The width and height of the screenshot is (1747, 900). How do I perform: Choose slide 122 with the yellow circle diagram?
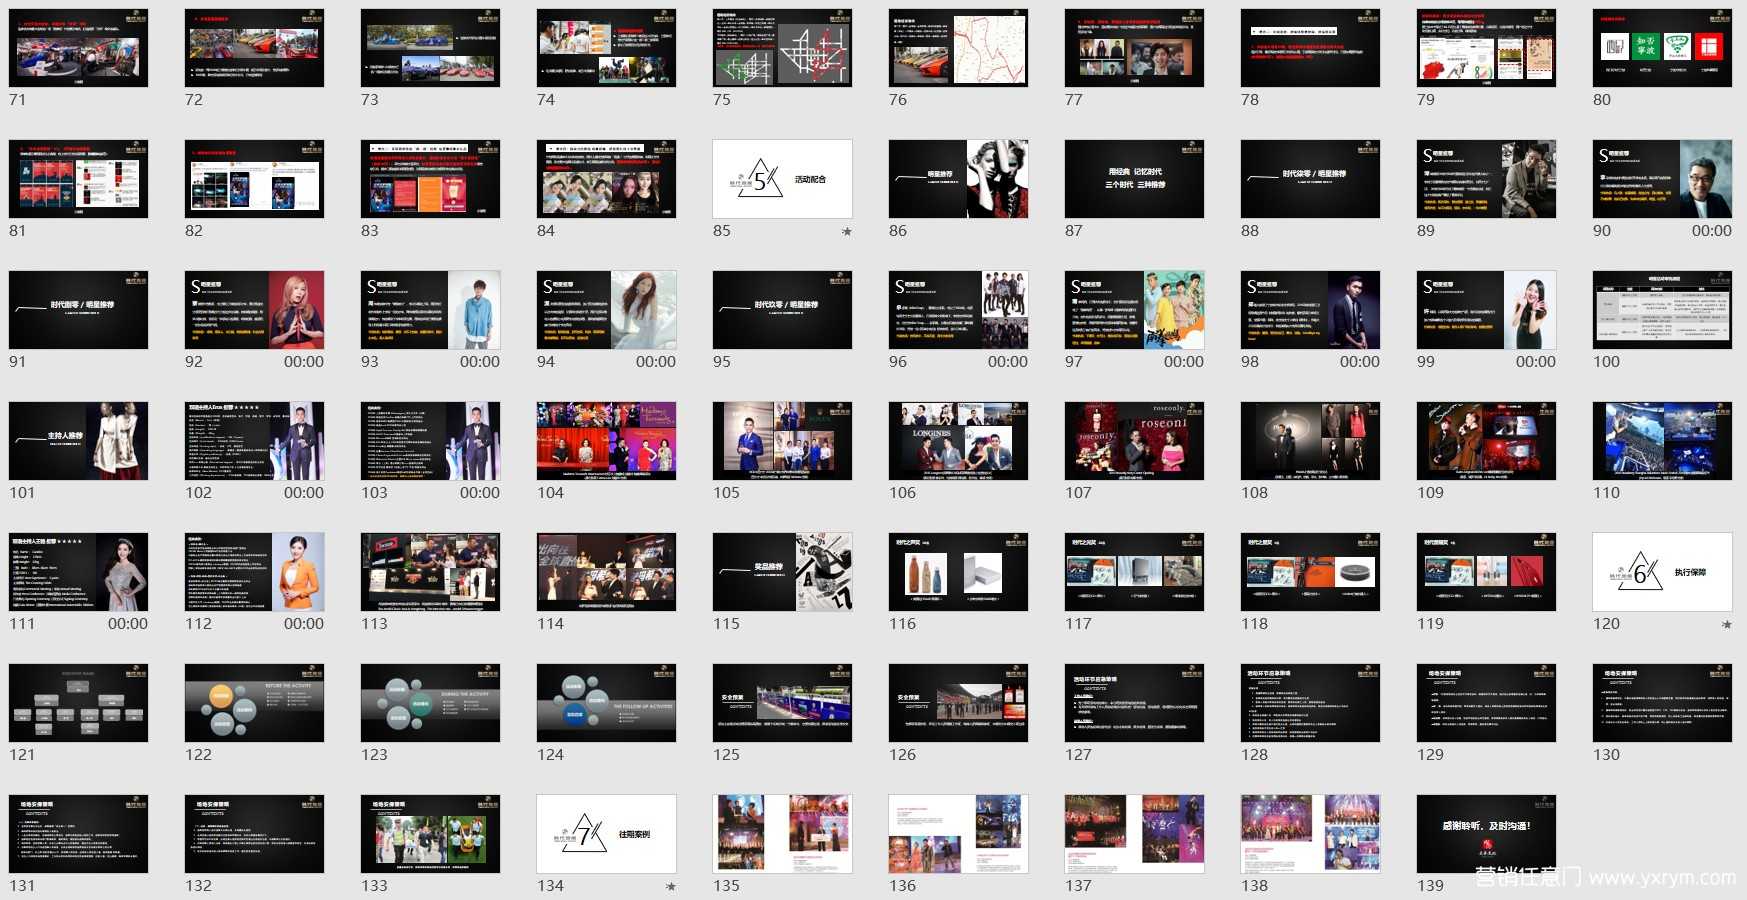click(254, 703)
